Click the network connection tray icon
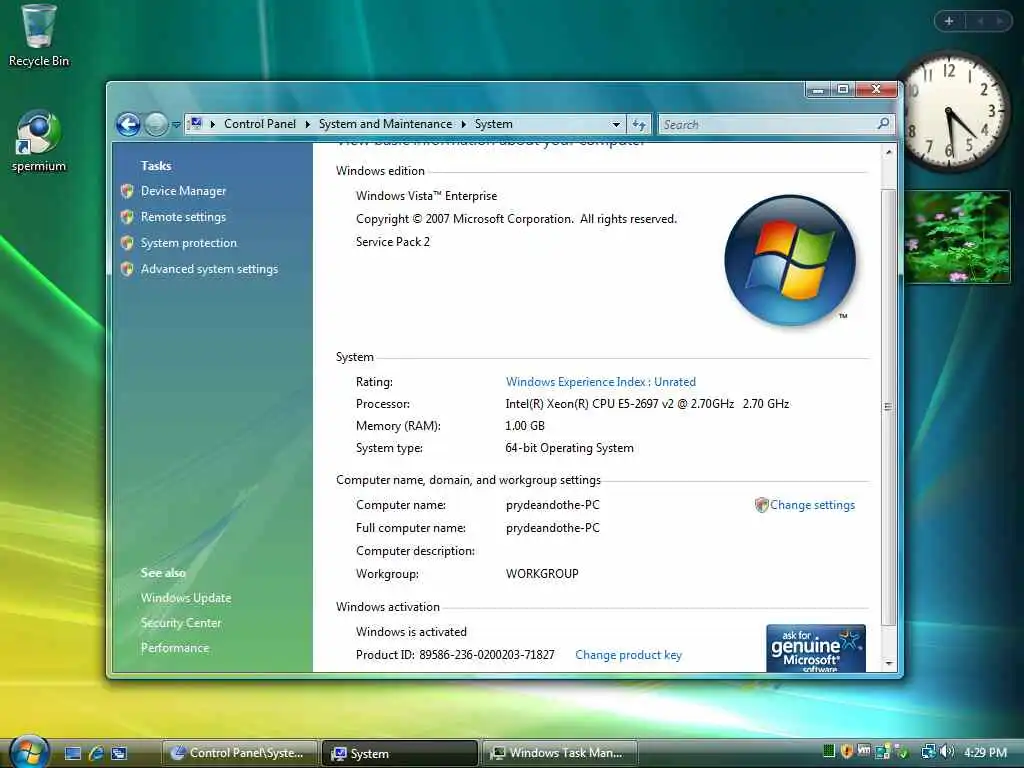Screen dimensions: 1024x768 click(928, 752)
